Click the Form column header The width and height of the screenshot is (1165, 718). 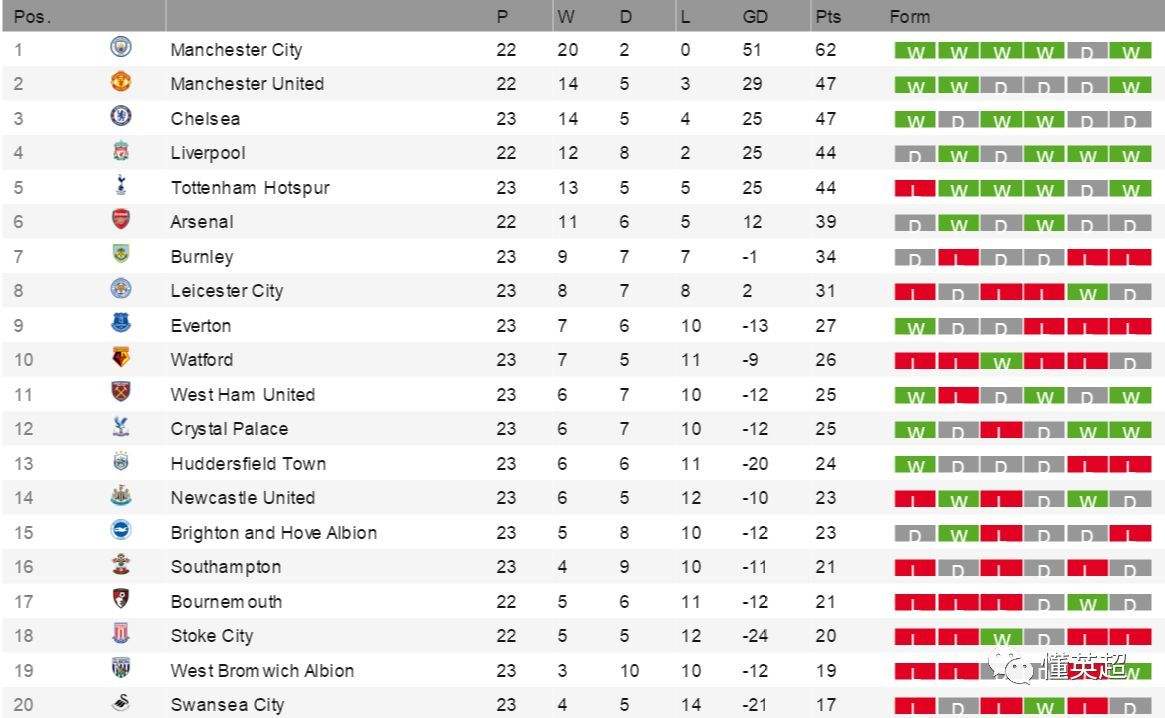pos(909,16)
